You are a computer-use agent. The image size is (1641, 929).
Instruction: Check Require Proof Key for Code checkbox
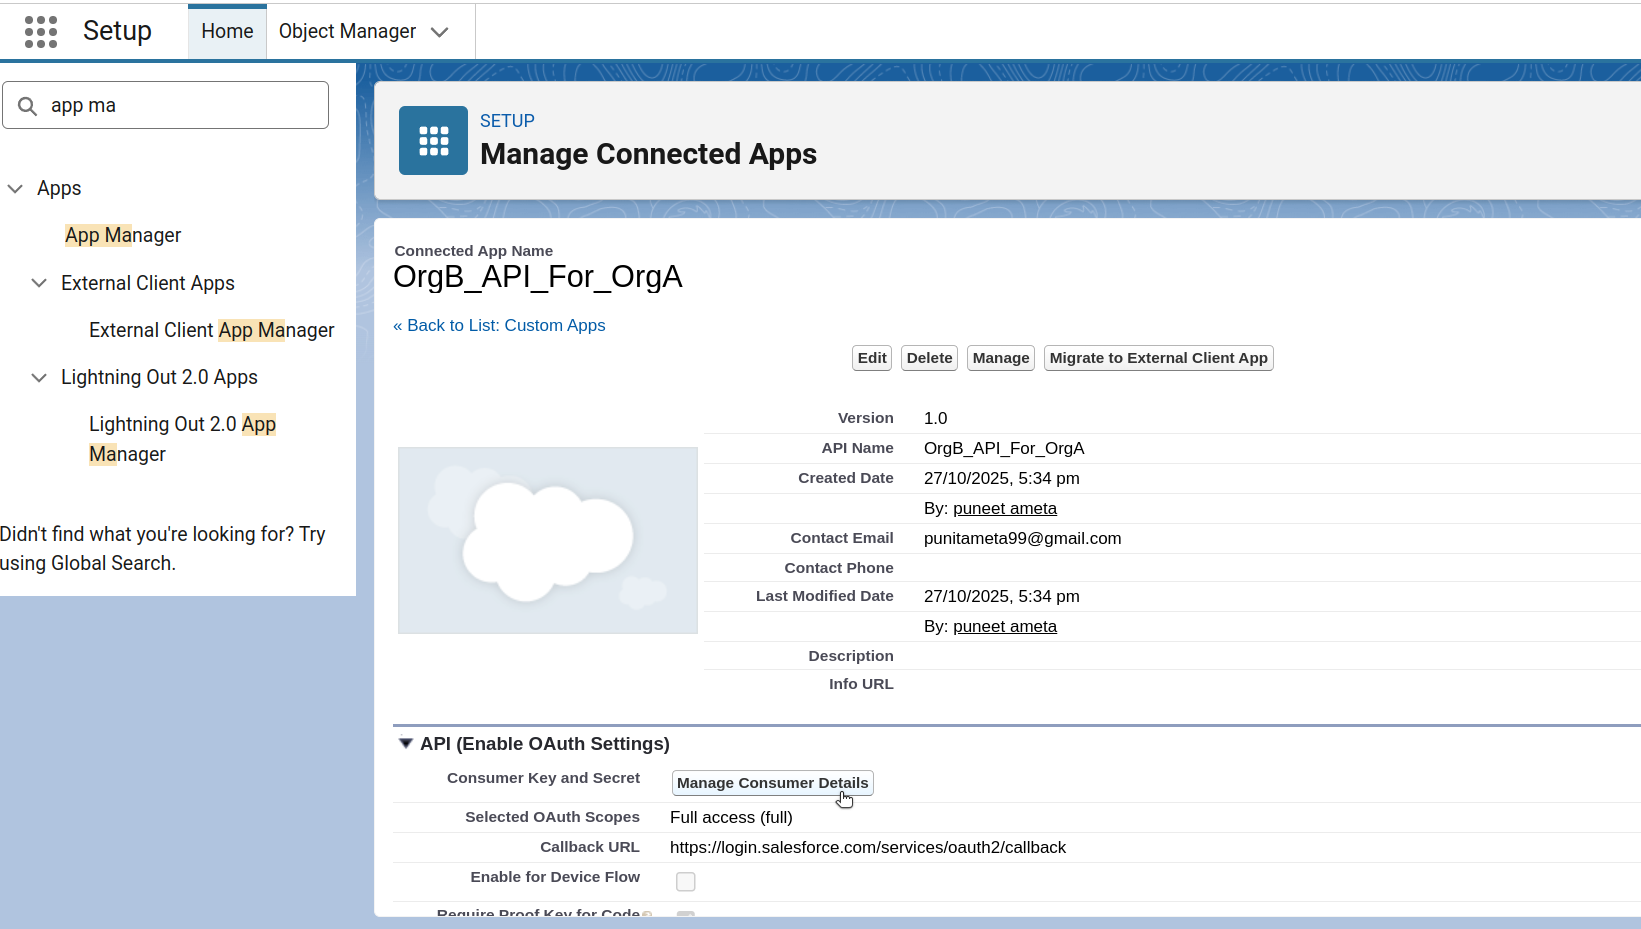click(686, 915)
